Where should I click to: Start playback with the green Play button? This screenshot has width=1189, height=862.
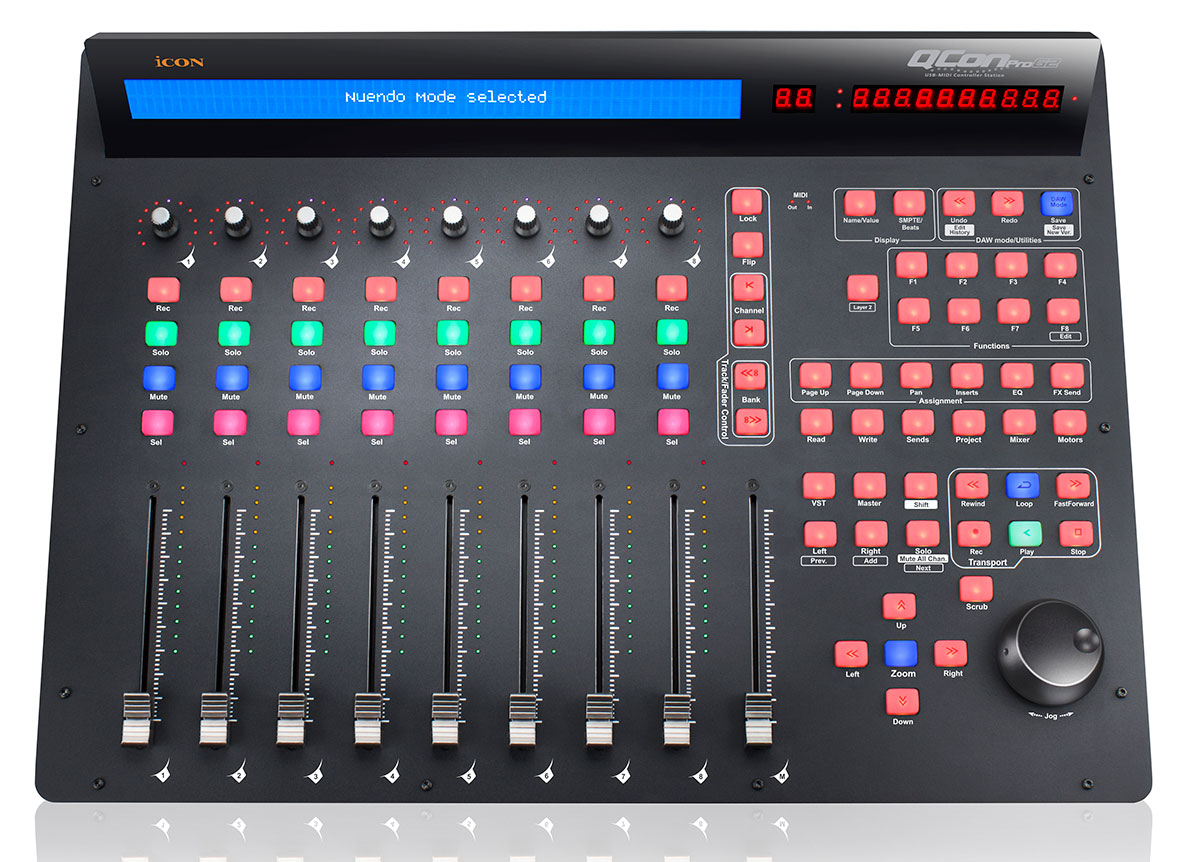point(1025,533)
